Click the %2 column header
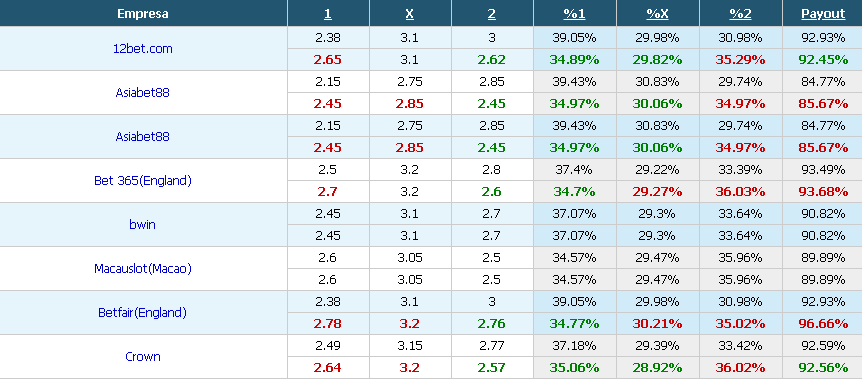 click(741, 14)
